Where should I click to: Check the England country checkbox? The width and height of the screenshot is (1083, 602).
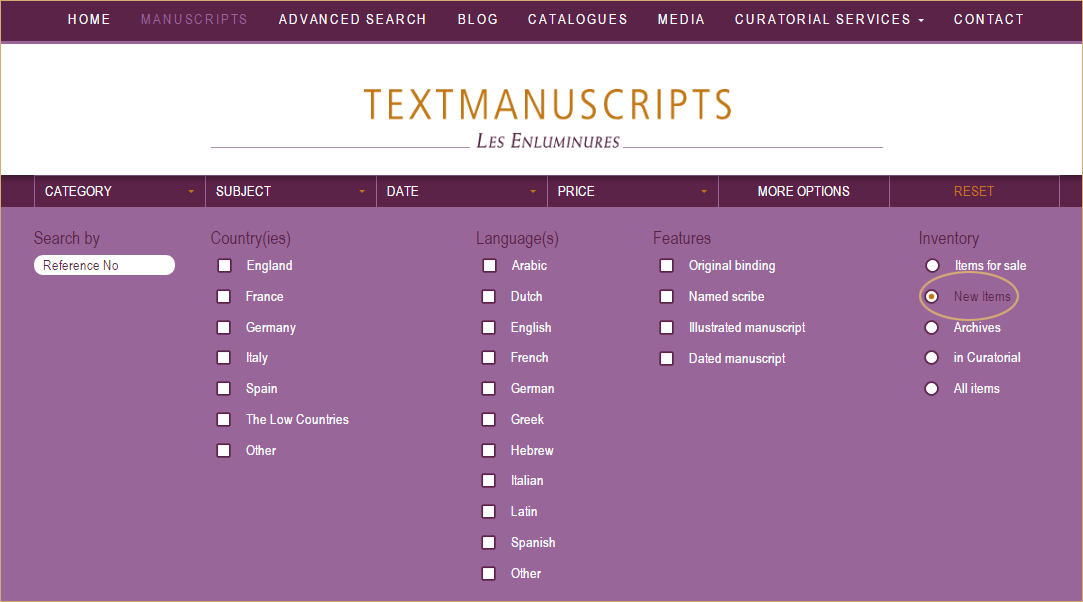point(224,266)
